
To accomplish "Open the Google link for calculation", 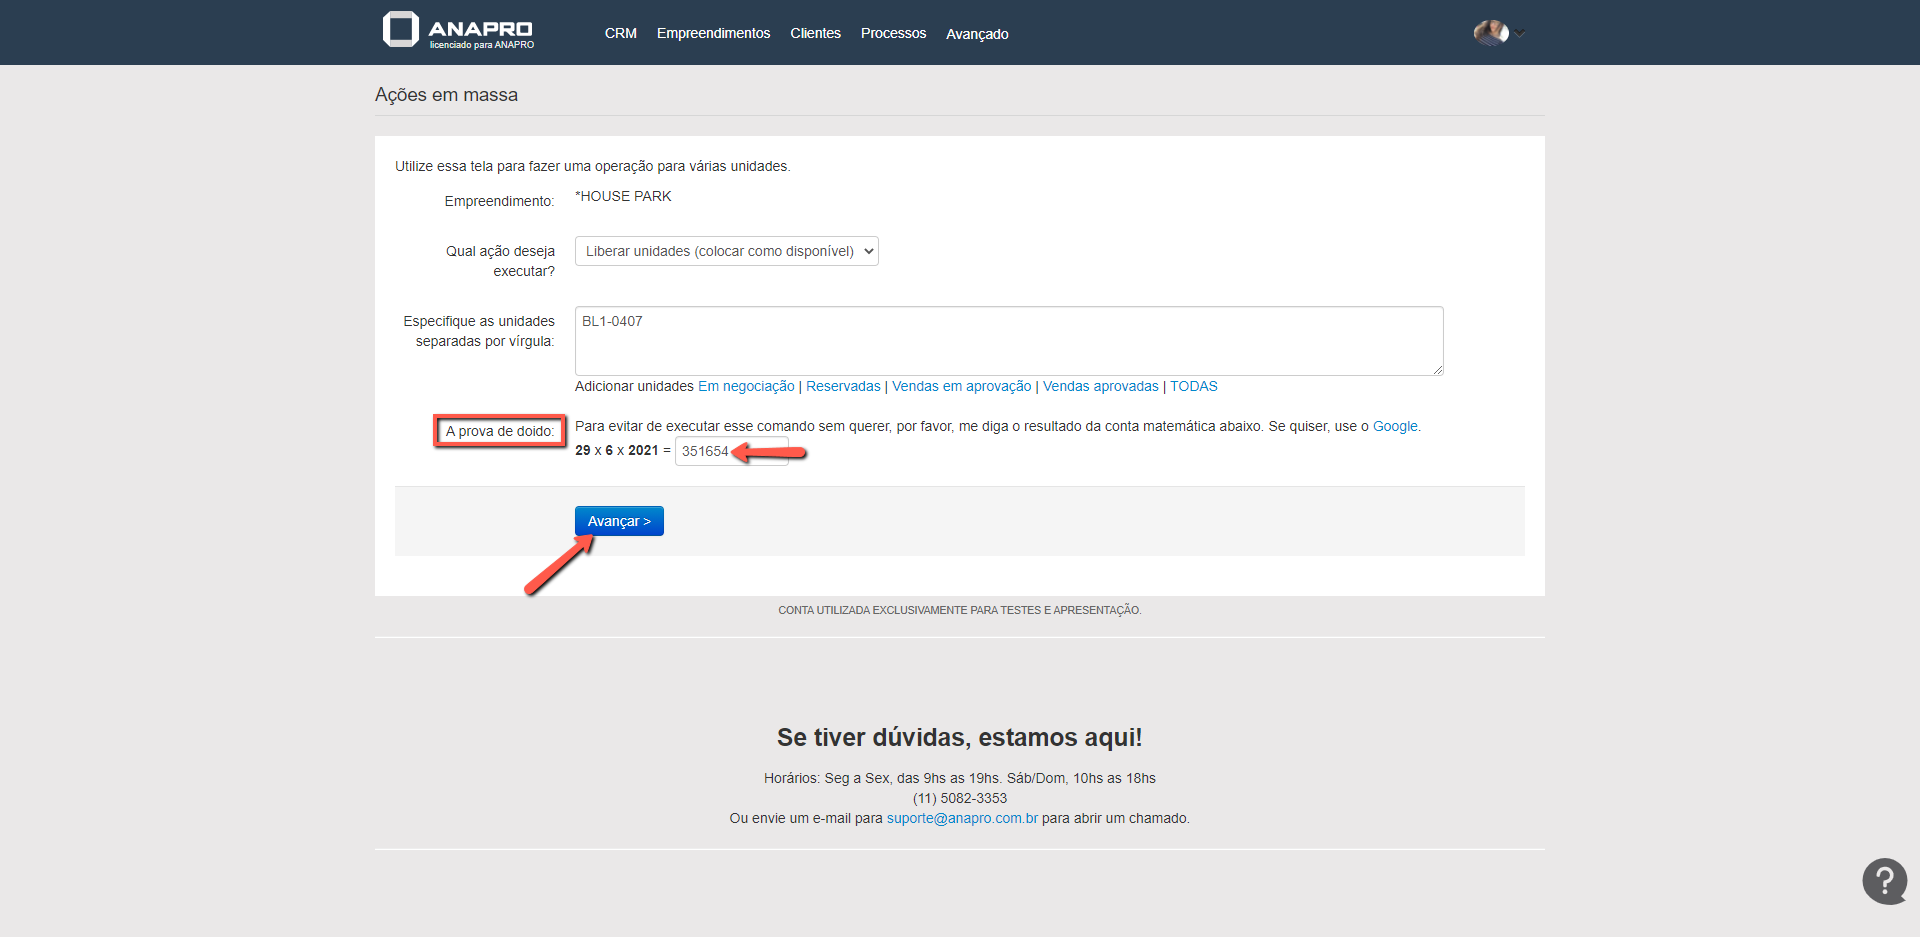I will tap(1394, 426).
